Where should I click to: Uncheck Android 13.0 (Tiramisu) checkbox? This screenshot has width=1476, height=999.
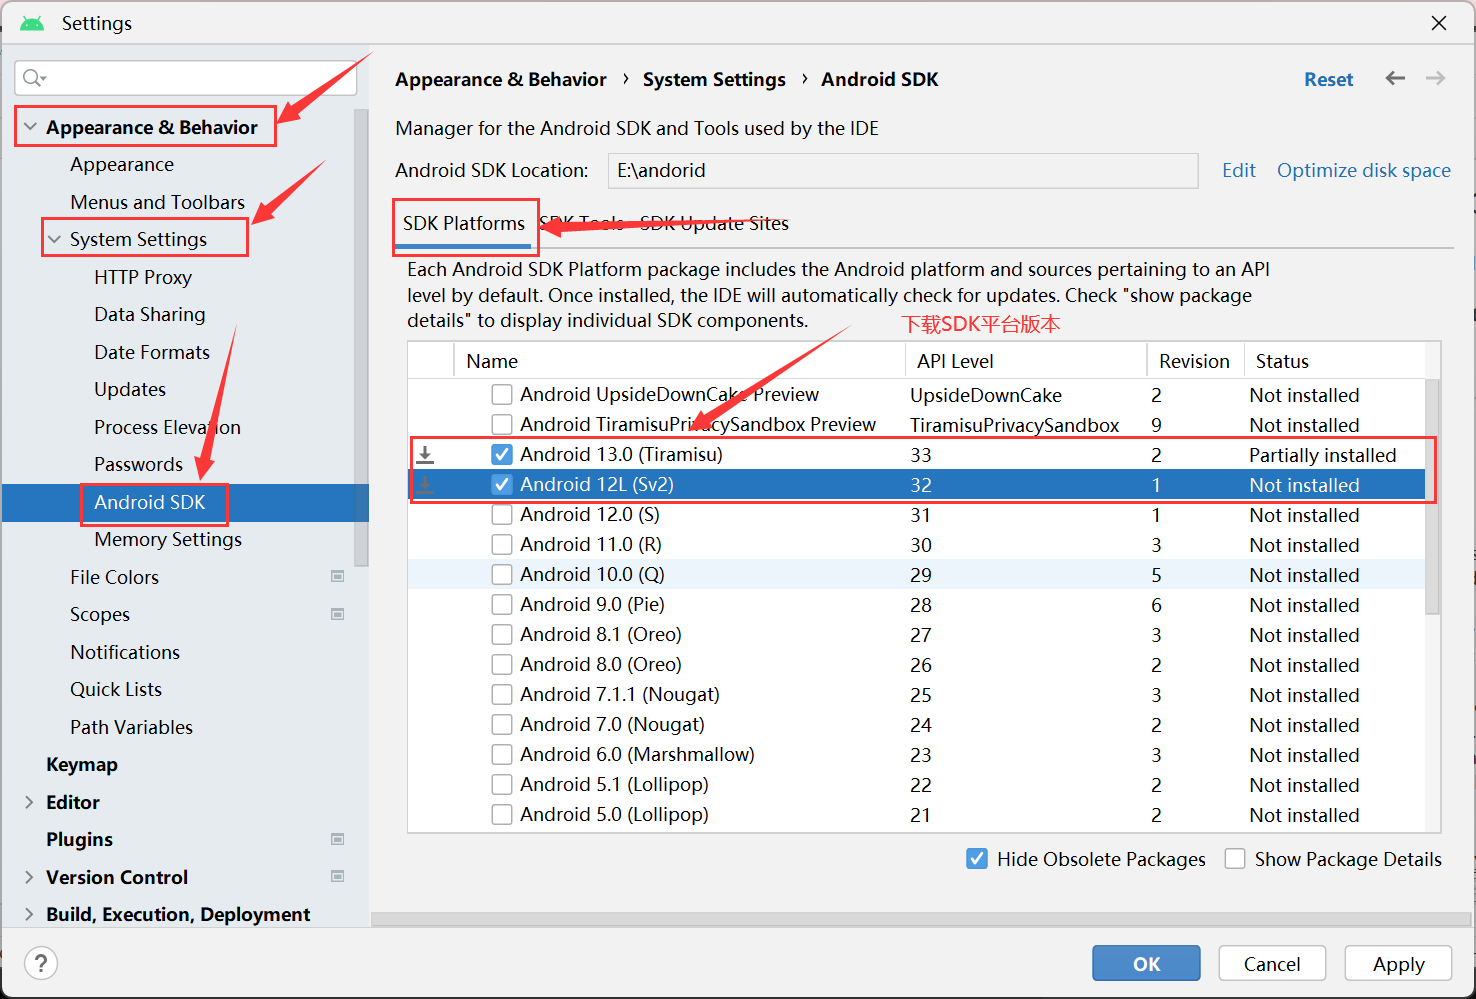point(502,455)
